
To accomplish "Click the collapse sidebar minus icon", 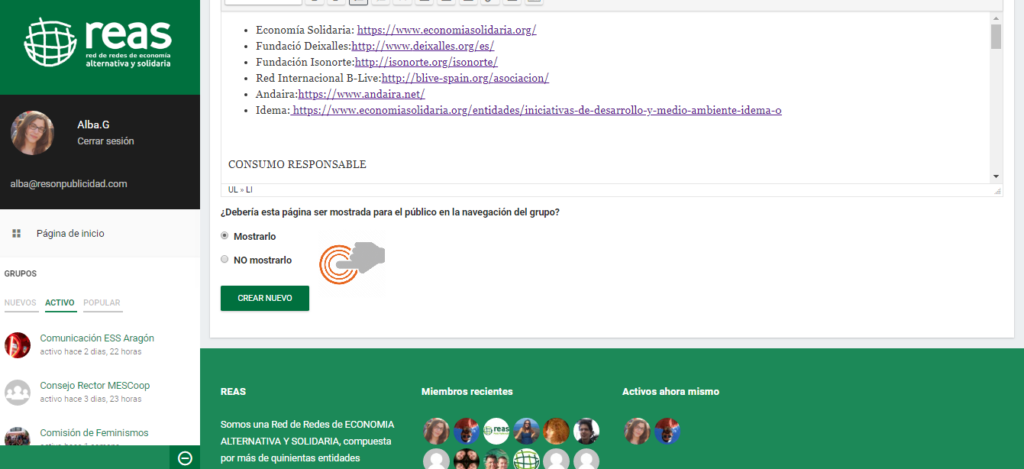I will [184, 458].
